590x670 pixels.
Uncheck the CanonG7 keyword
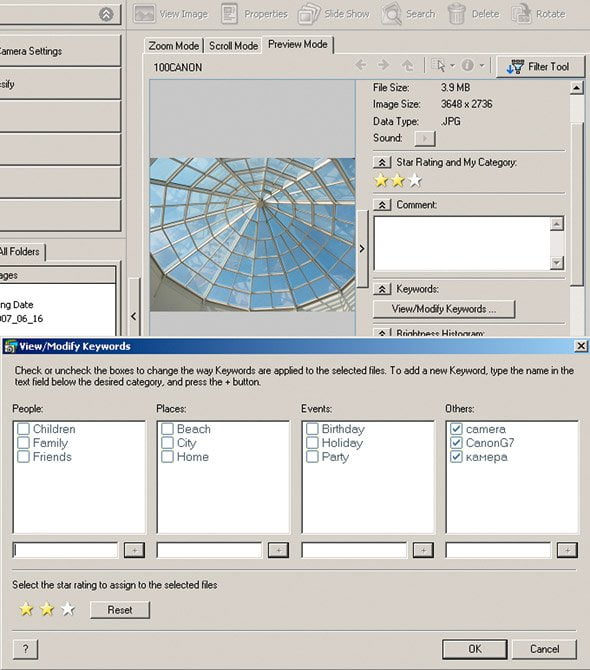(x=456, y=443)
